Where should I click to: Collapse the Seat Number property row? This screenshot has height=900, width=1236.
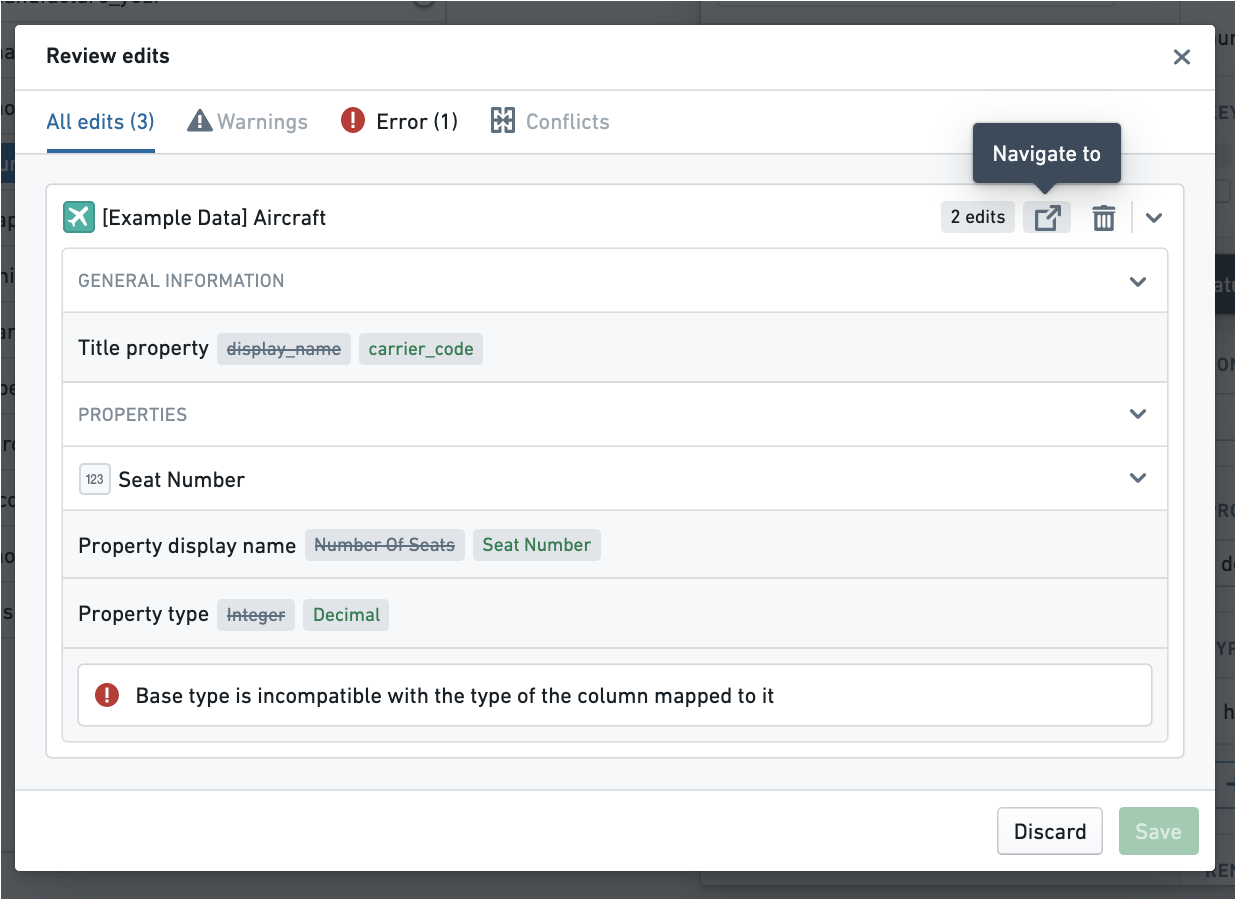[1138, 478]
